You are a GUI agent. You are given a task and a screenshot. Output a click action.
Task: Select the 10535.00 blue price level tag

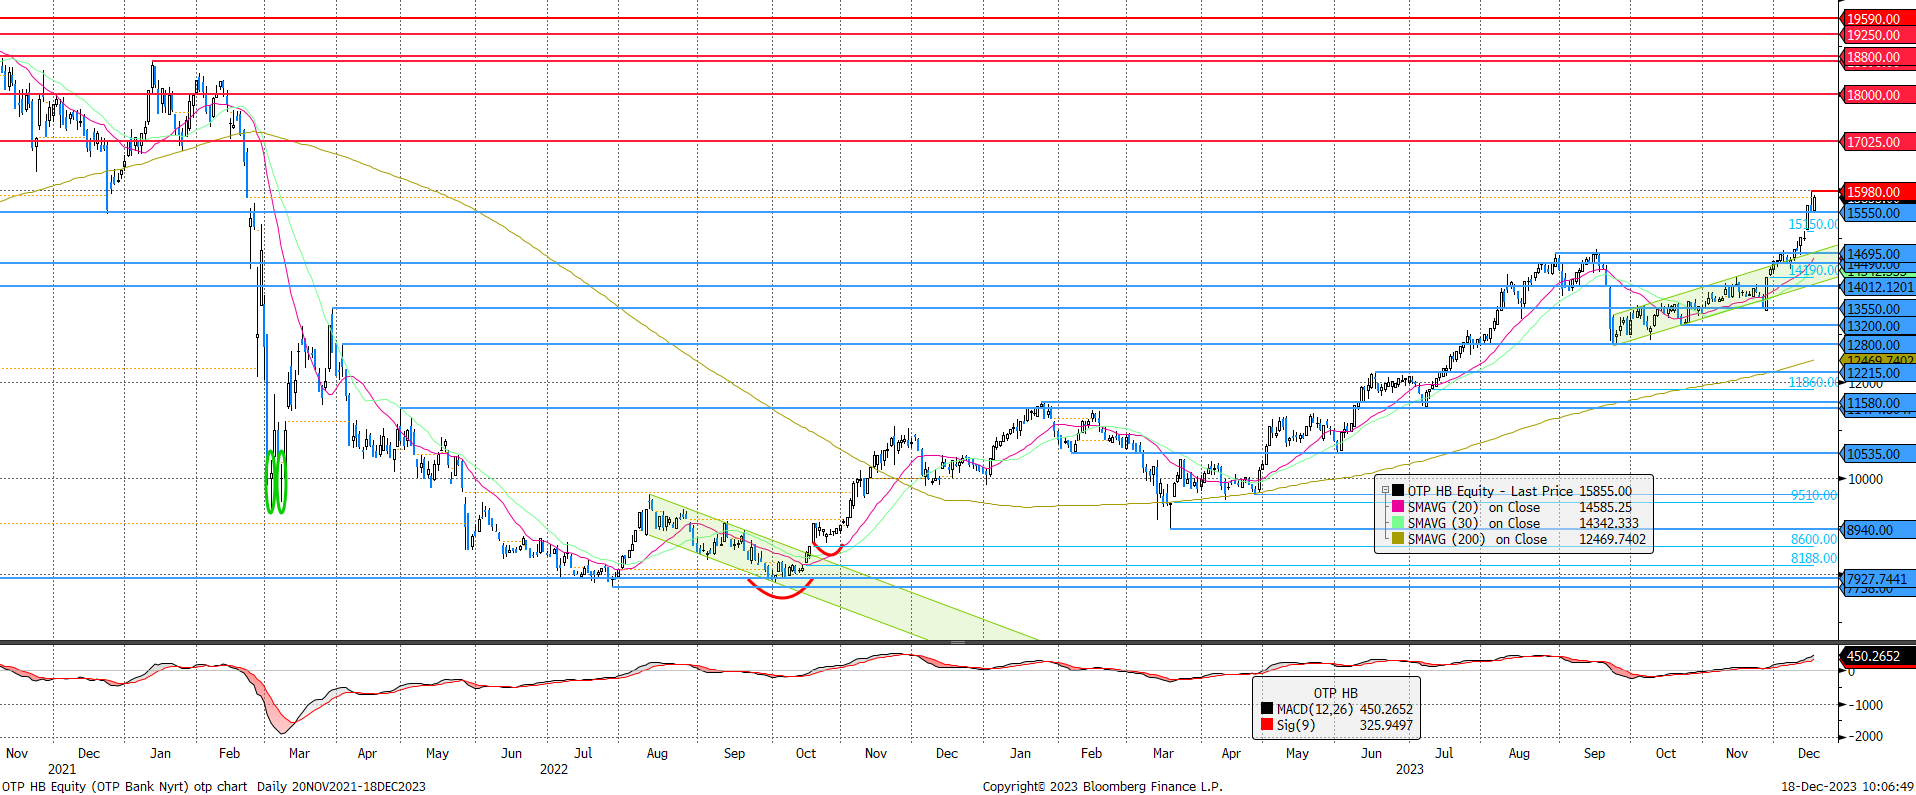pyautogui.click(x=1878, y=454)
